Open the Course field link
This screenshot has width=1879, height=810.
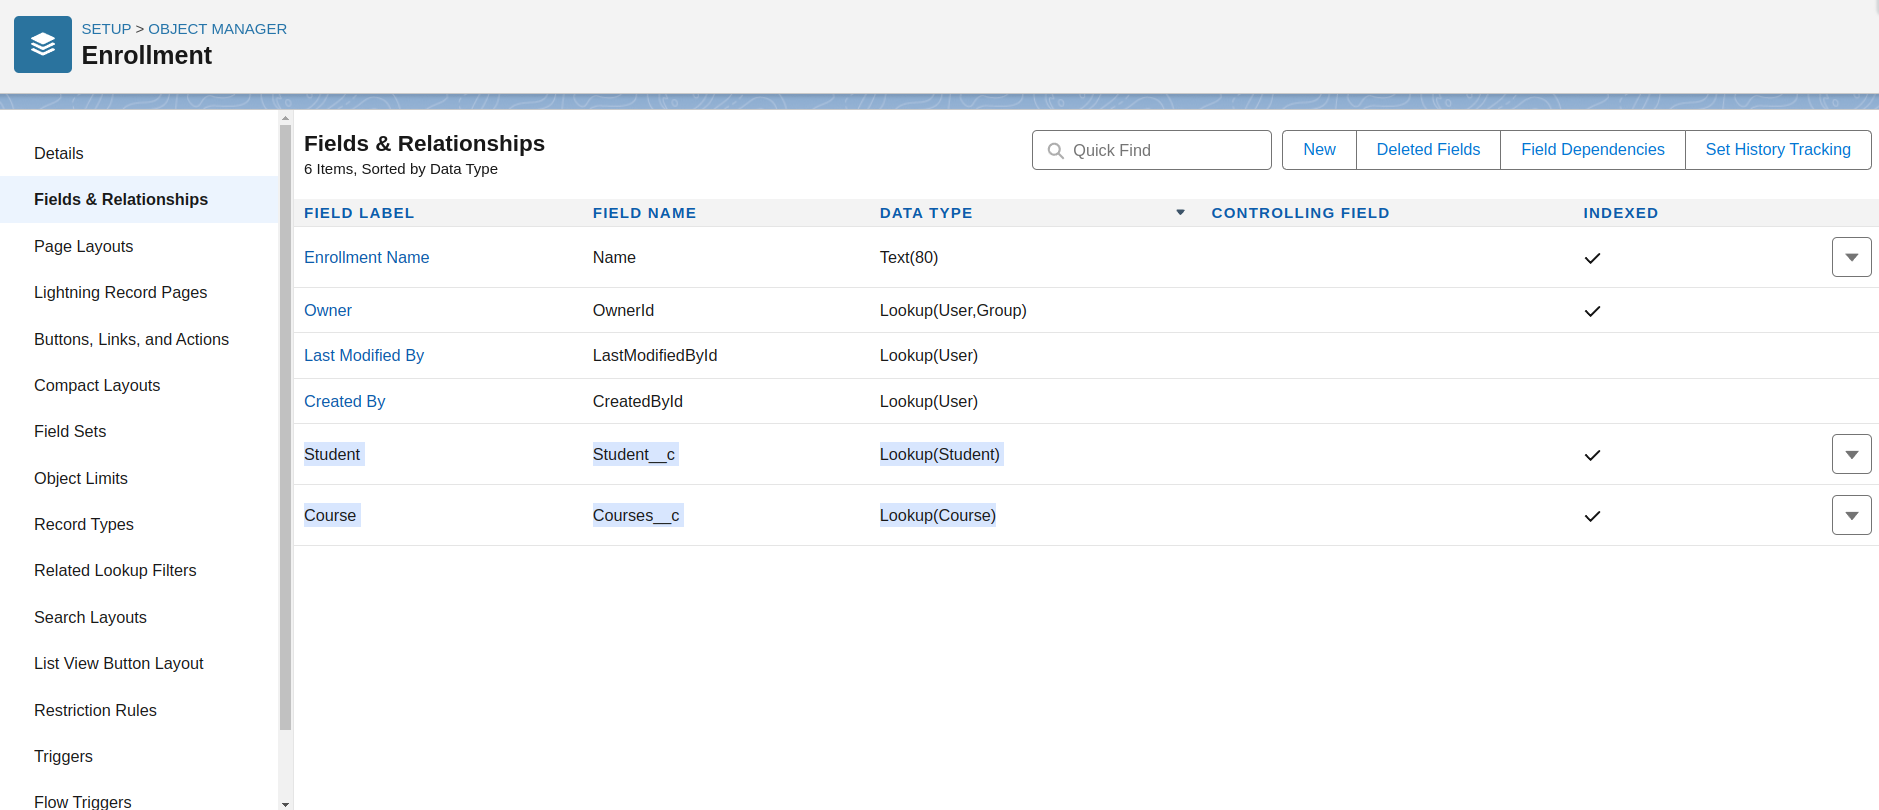(x=330, y=515)
